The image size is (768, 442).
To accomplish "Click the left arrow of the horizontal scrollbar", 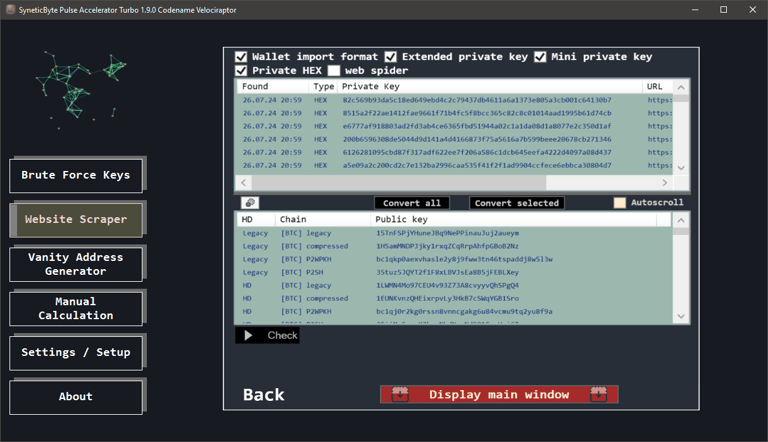I will 243,182.
